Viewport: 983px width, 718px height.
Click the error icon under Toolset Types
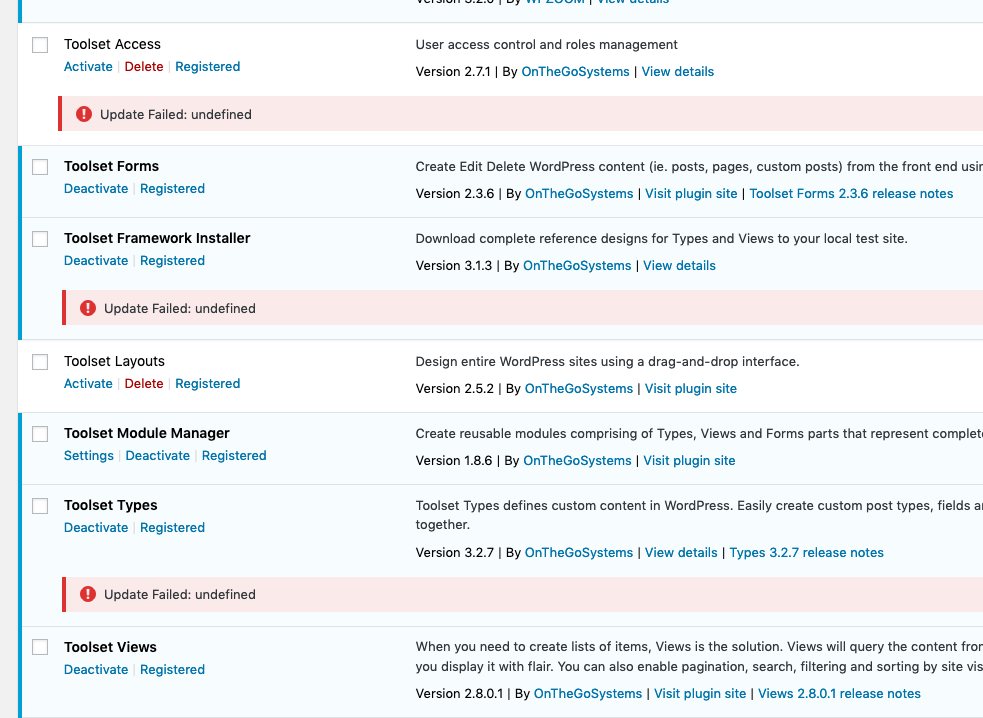click(x=88, y=594)
